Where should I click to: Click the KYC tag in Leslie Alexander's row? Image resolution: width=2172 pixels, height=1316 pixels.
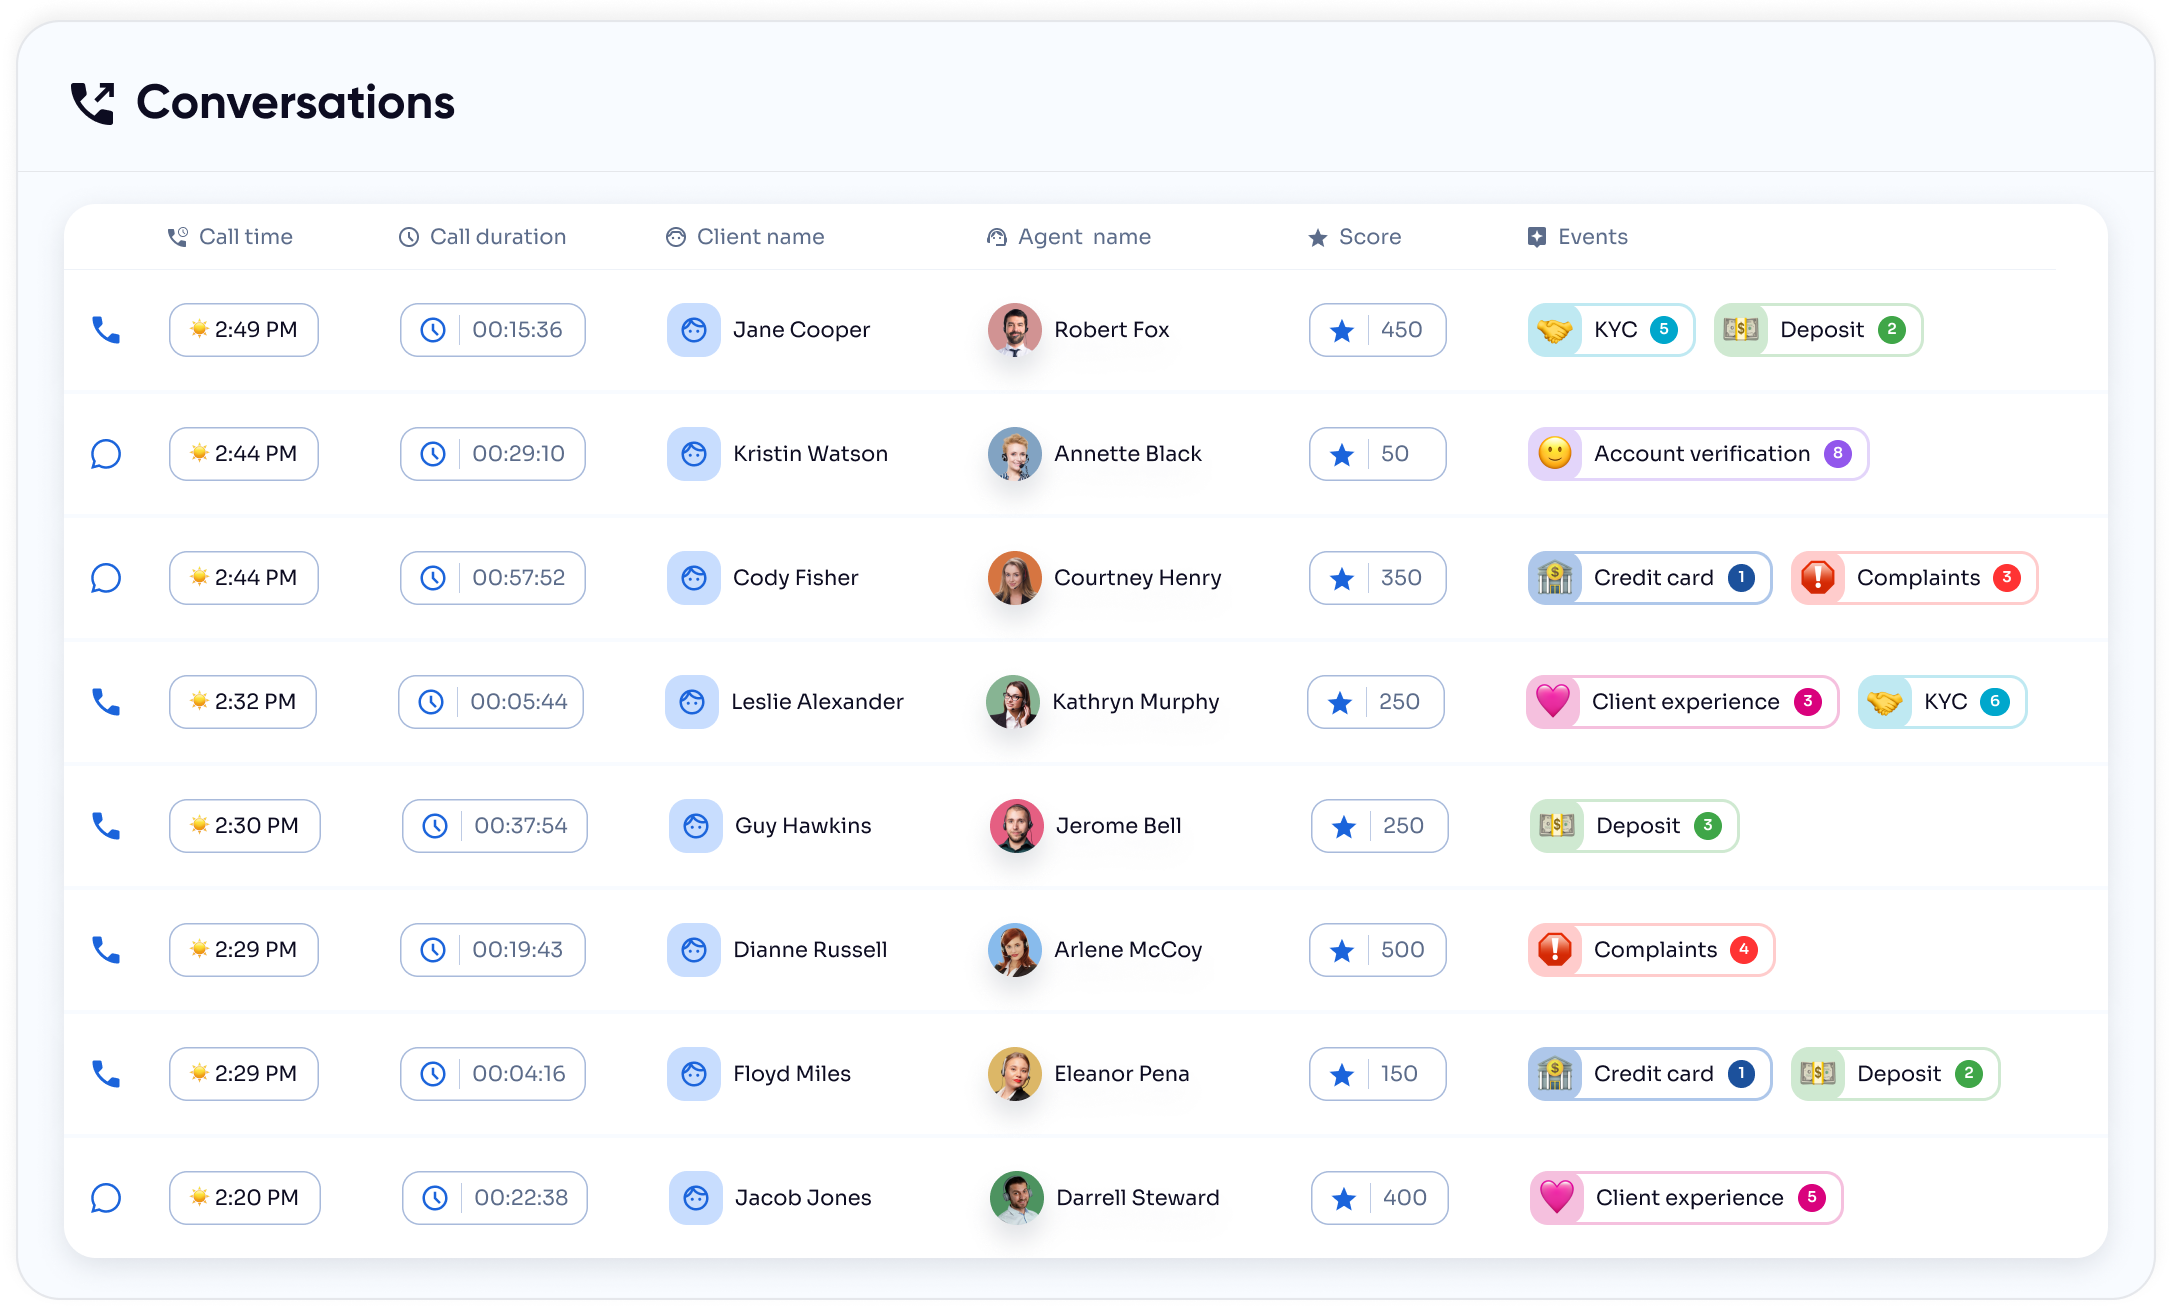coord(1941,702)
